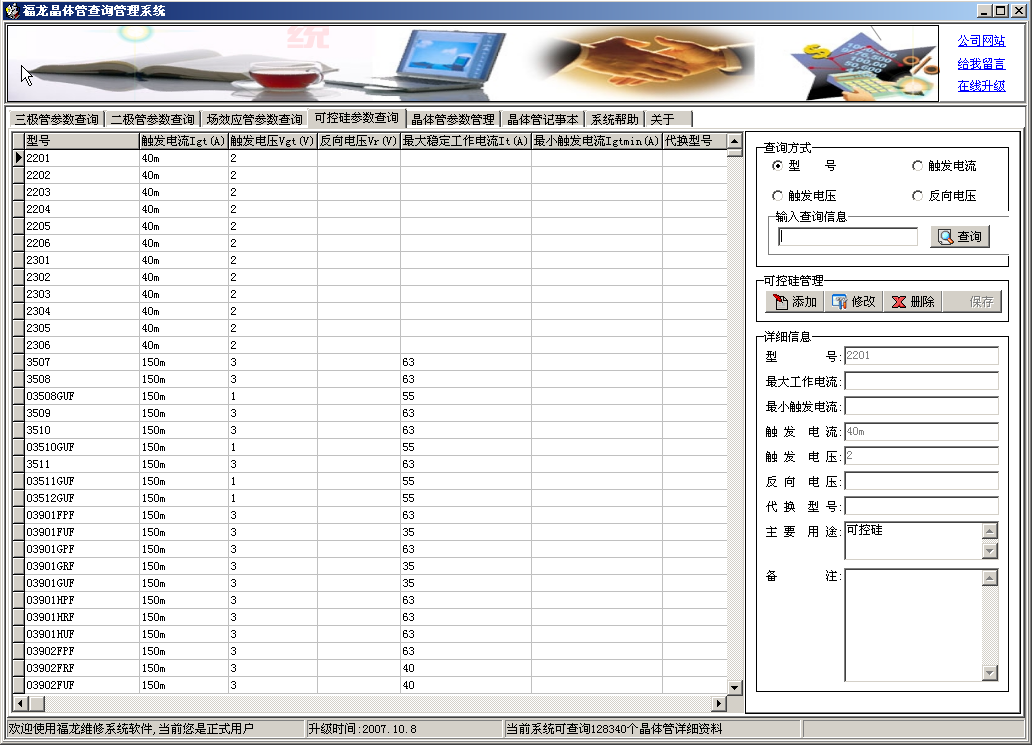The height and width of the screenshot is (745, 1032).
Task: Click the 备注 box scroll up arrow
Action: click(x=990, y=578)
